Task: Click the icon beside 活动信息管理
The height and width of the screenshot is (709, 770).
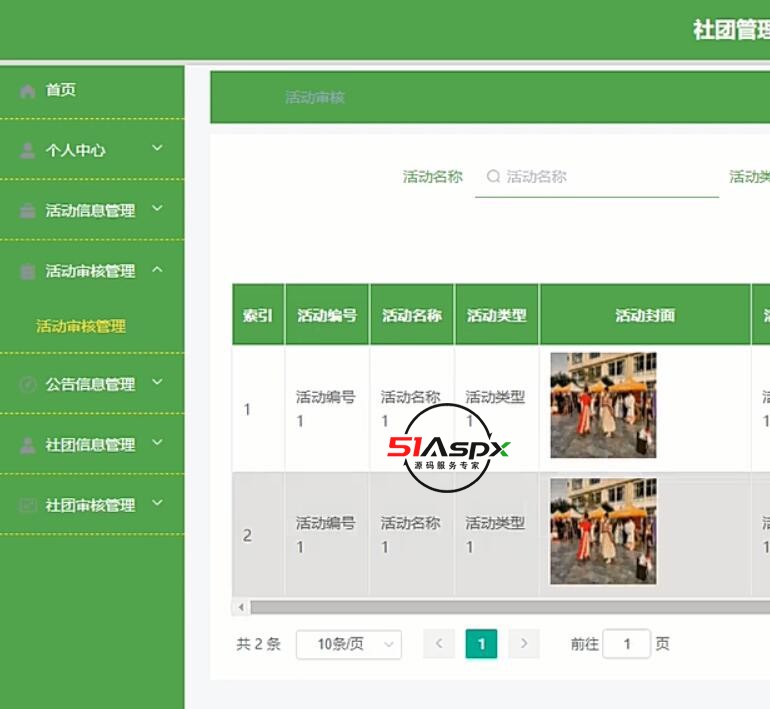Action: (28, 211)
